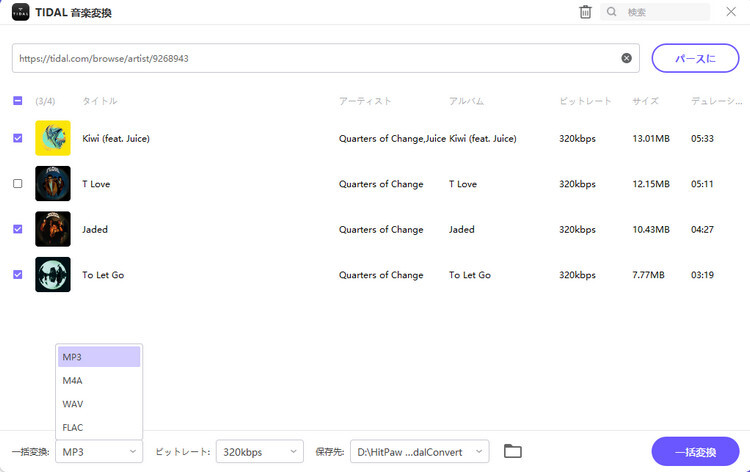Open the Jaded album cover thumbnail

53,229
